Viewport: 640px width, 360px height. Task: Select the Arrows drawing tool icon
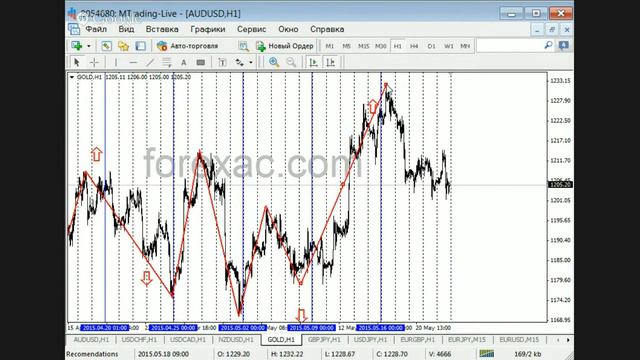click(240, 62)
